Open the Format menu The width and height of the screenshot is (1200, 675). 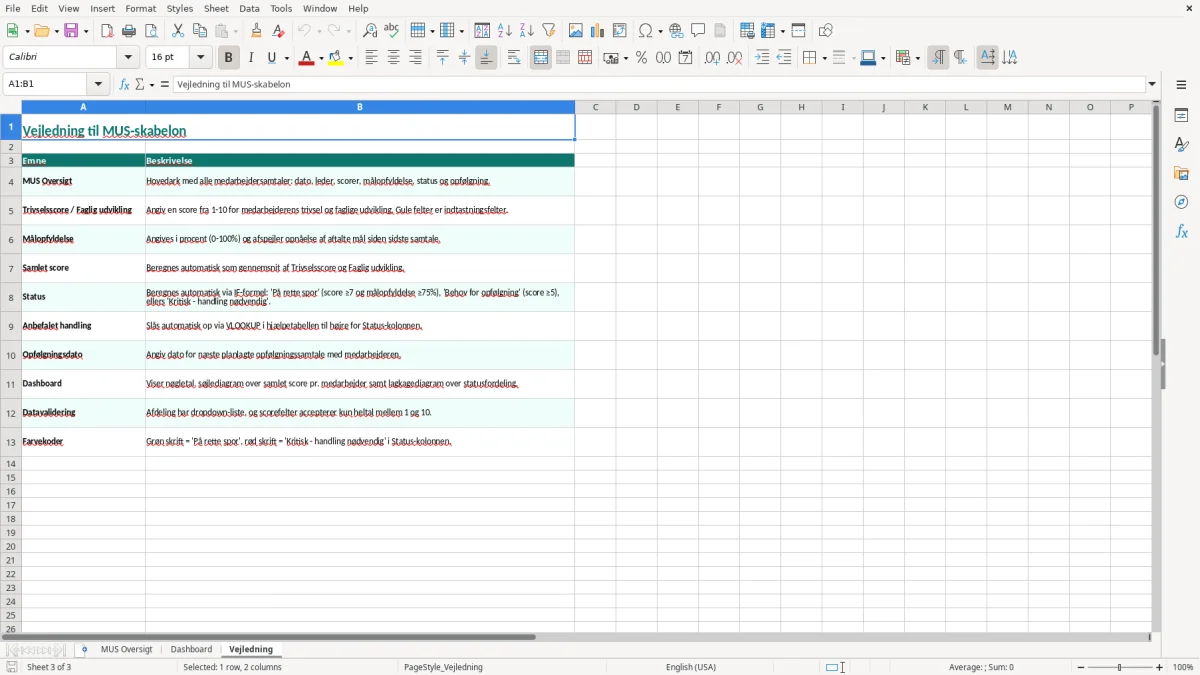pos(141,8)
